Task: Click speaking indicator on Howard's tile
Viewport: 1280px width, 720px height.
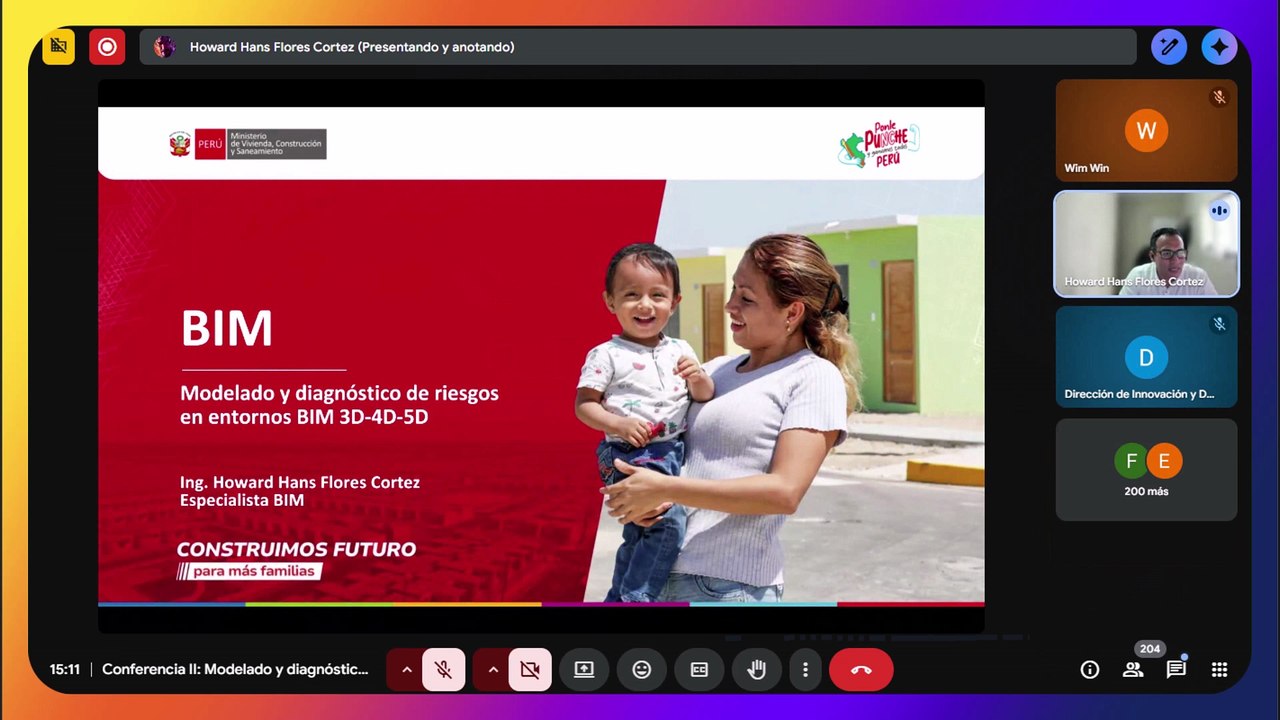Action: pos(1219,210)
